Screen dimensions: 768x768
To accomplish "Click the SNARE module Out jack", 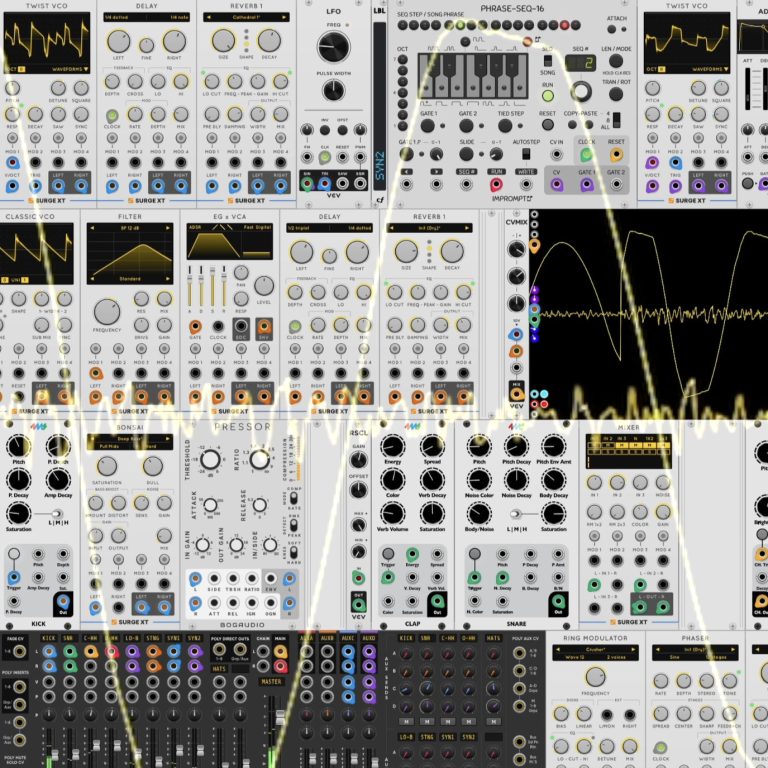I will click(558, 601).
